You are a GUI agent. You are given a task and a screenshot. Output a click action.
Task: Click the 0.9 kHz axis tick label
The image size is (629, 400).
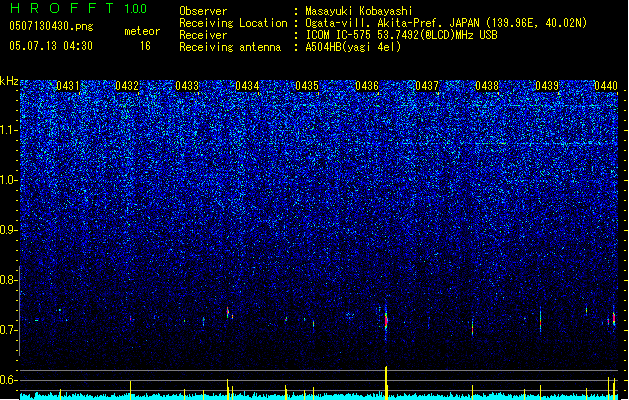pyautogui.click(x=9, y=230)
